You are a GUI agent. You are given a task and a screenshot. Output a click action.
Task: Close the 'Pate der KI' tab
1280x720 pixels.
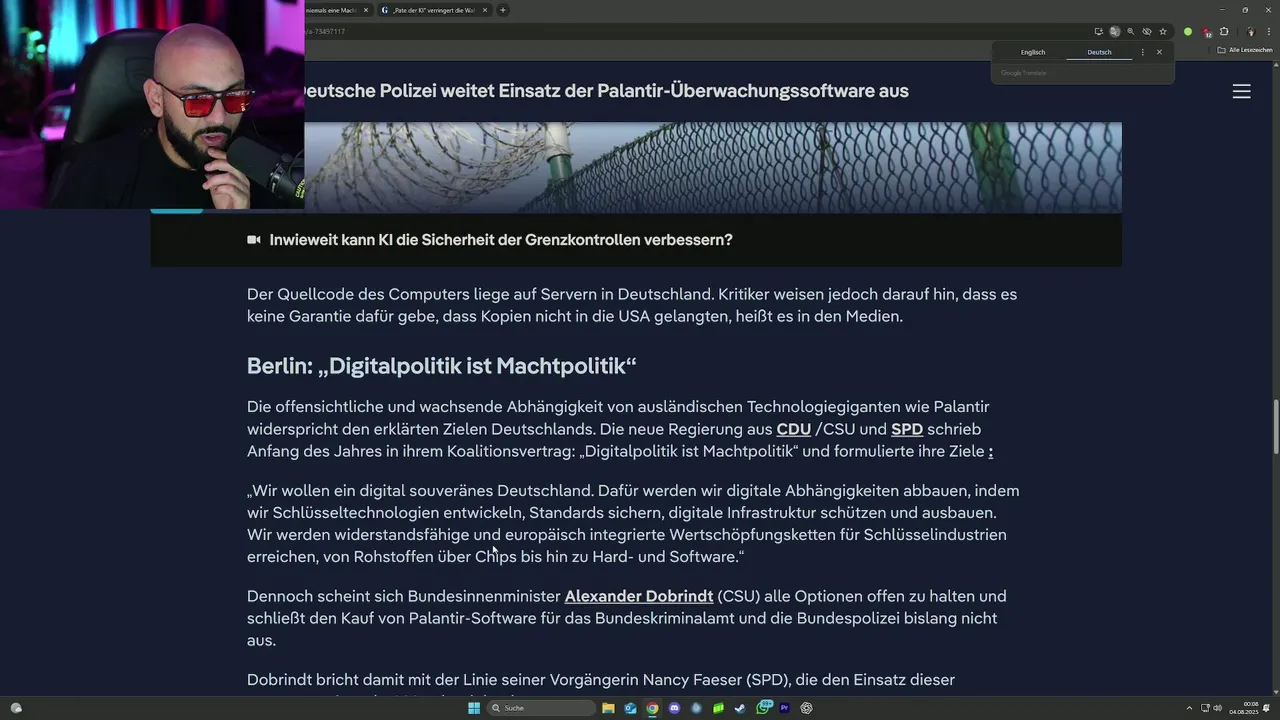coord(486,10)
